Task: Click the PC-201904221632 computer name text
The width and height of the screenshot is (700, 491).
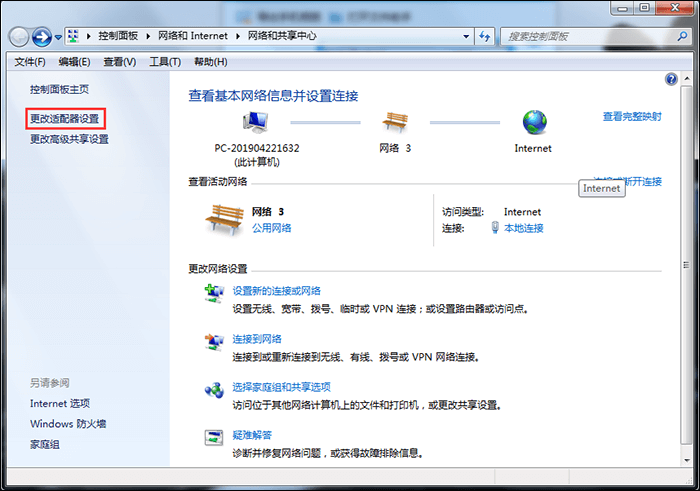Action: (257, 148)
